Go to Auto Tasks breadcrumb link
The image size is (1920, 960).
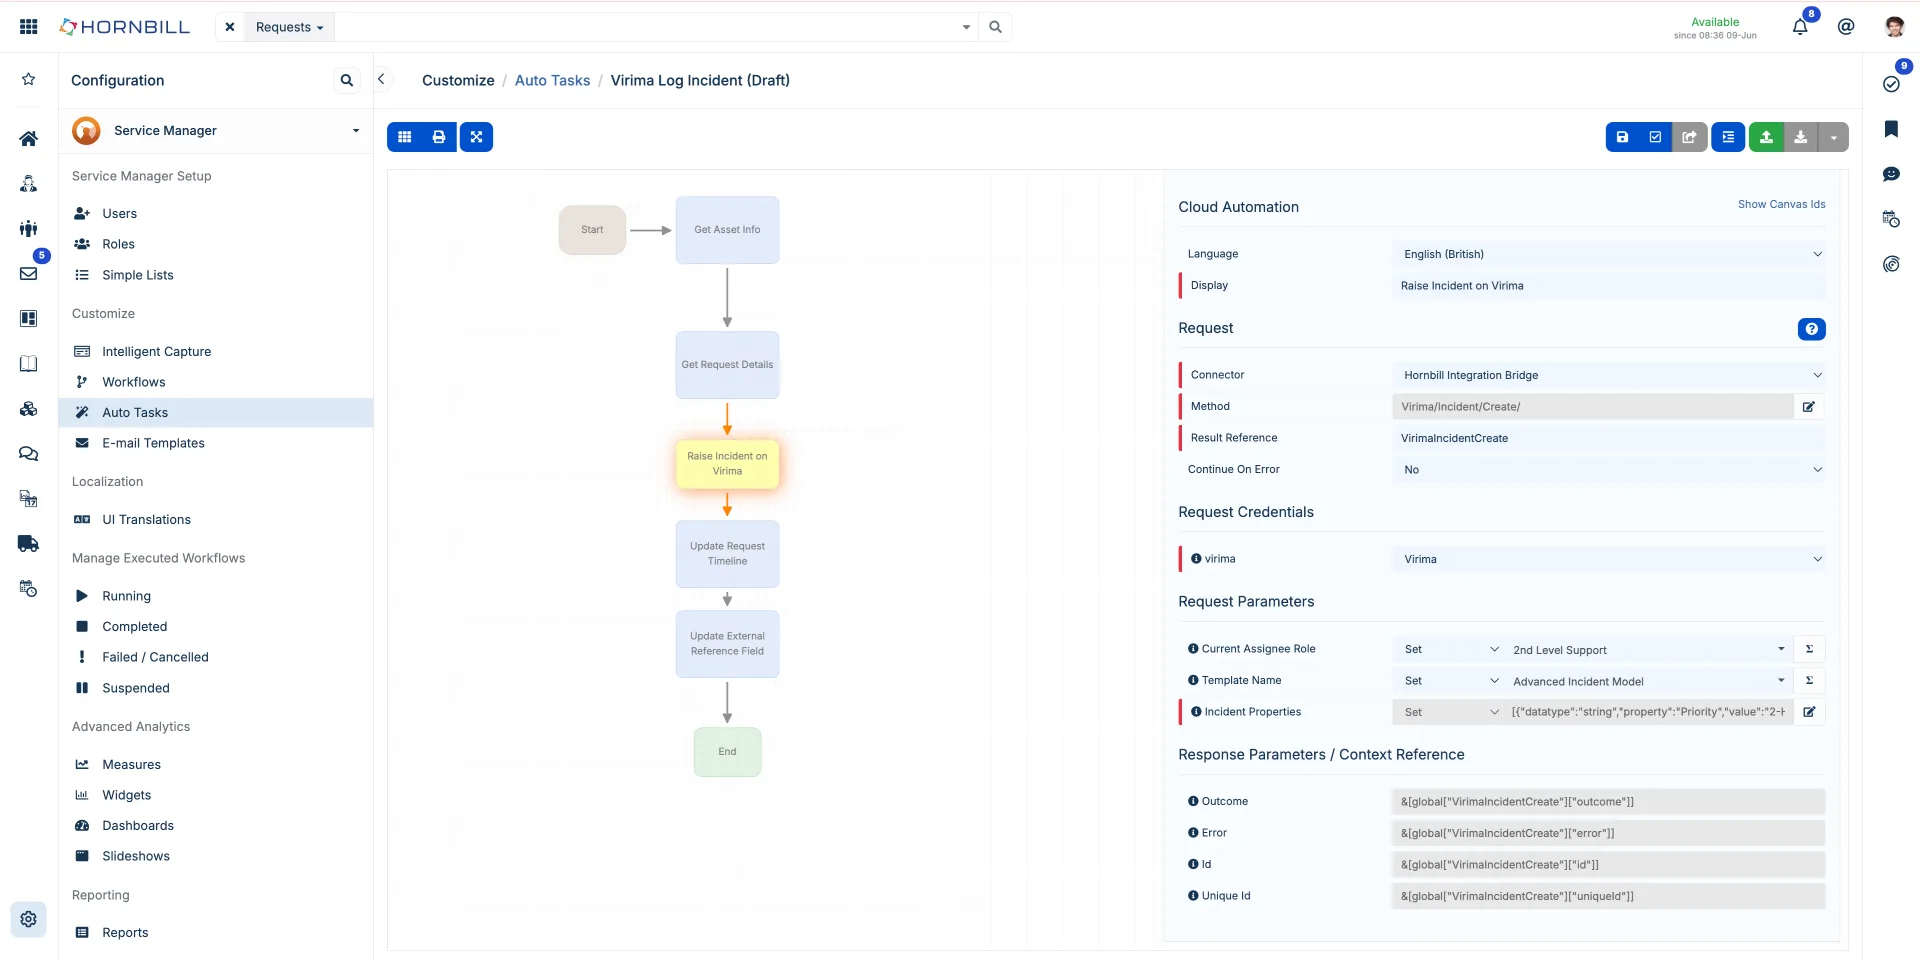pyautogui.click(x=552, y=80)
